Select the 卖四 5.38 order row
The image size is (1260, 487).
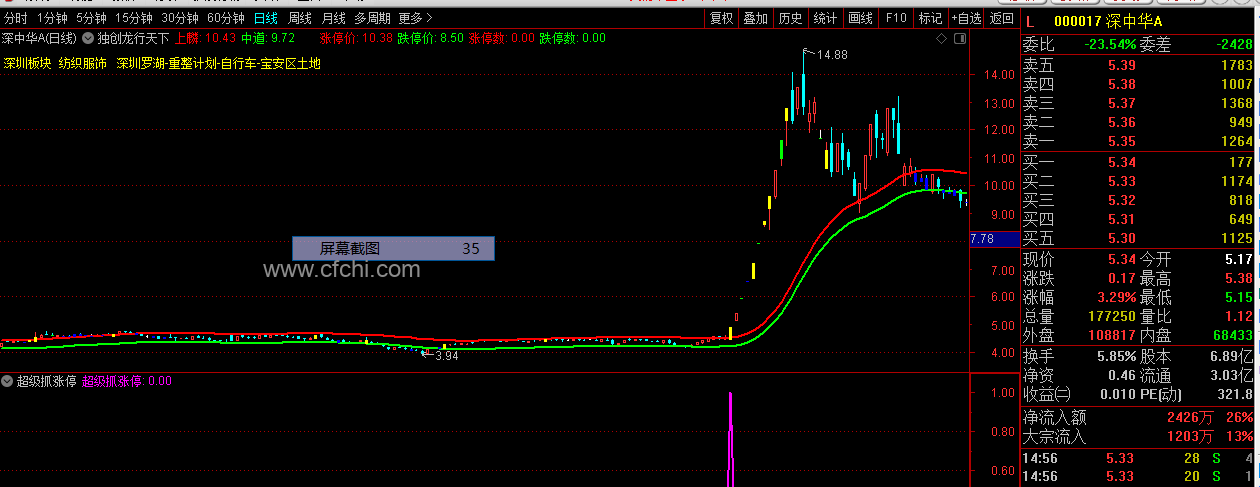(1138, 84)
